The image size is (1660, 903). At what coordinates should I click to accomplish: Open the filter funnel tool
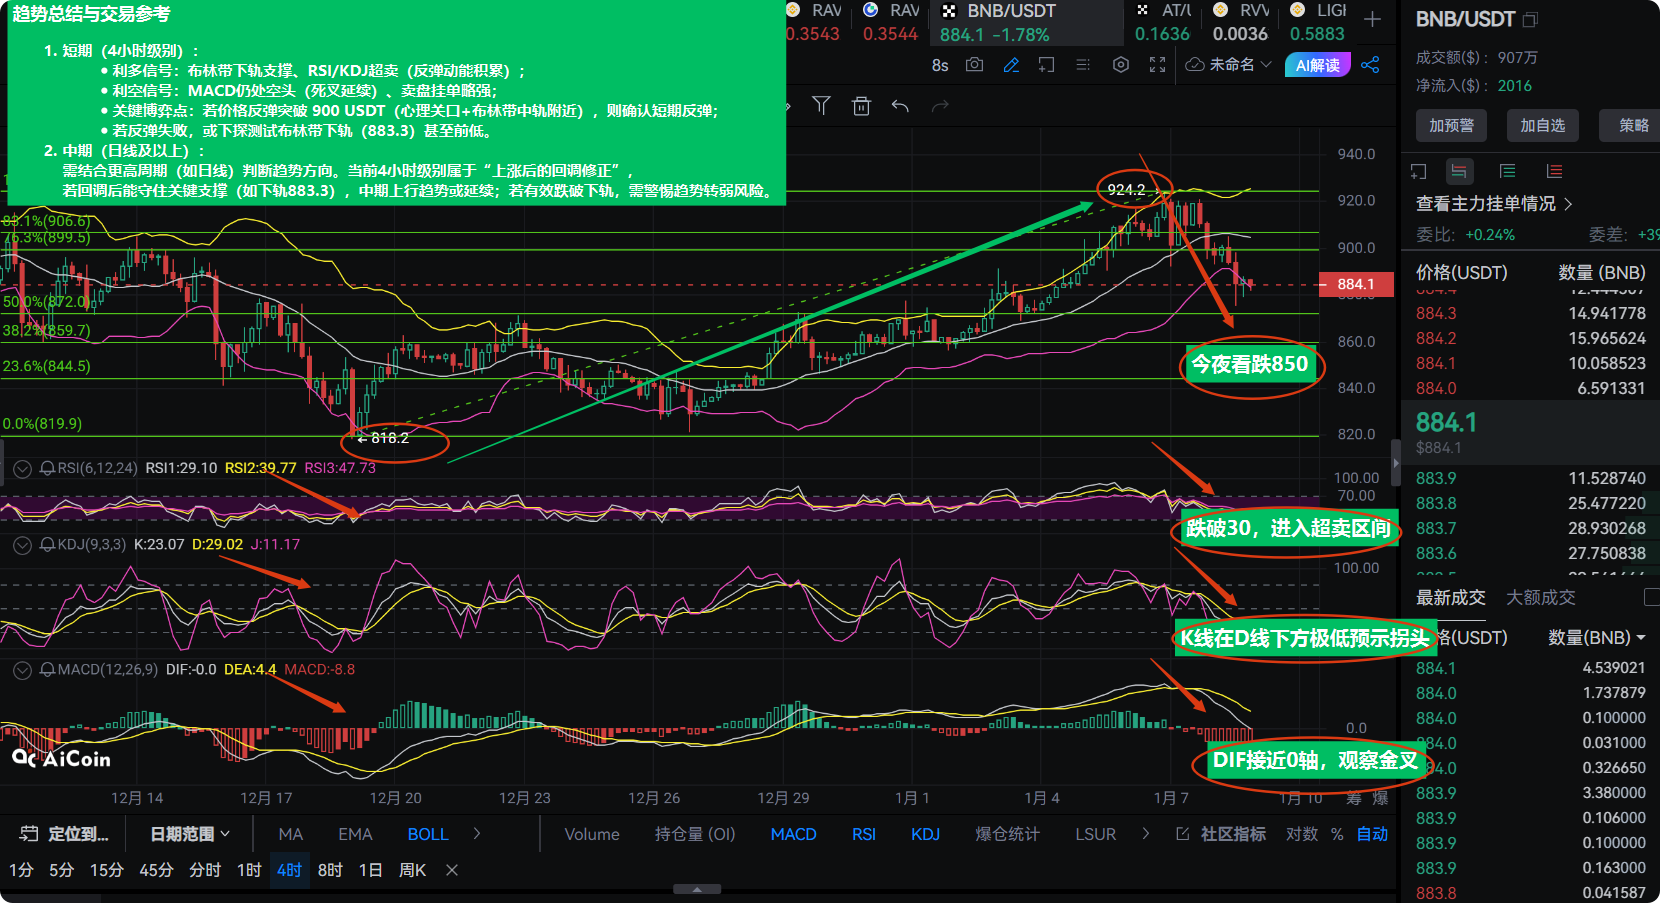pyautogui.click(x=821, y=105)
